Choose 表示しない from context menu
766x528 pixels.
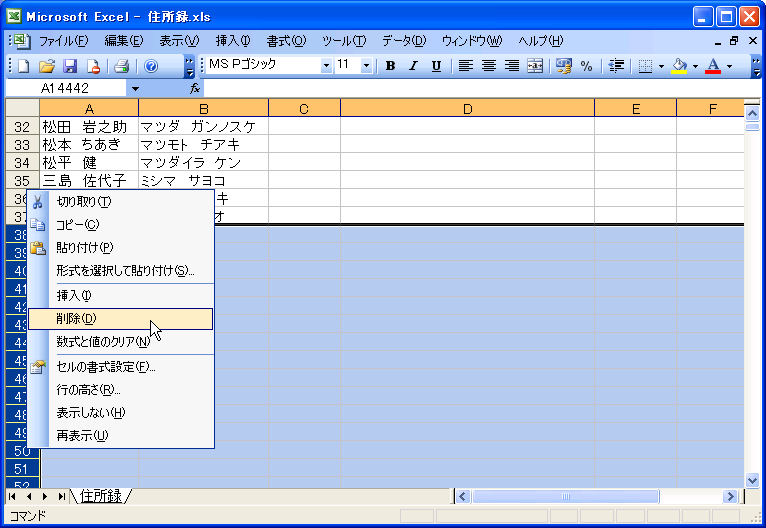click(121, 413)
